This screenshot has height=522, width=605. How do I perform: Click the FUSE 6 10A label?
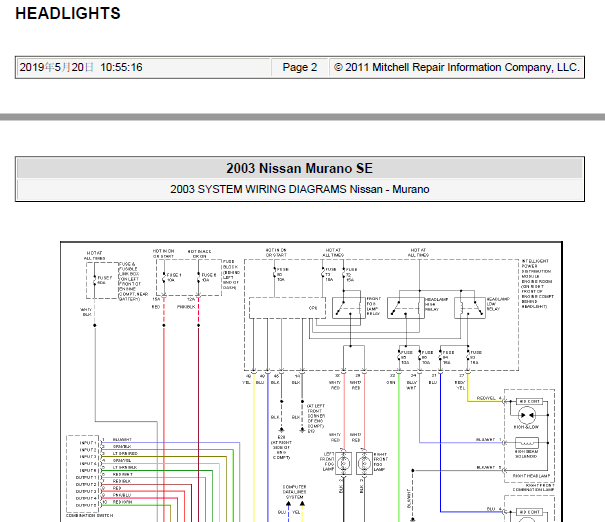209,277
